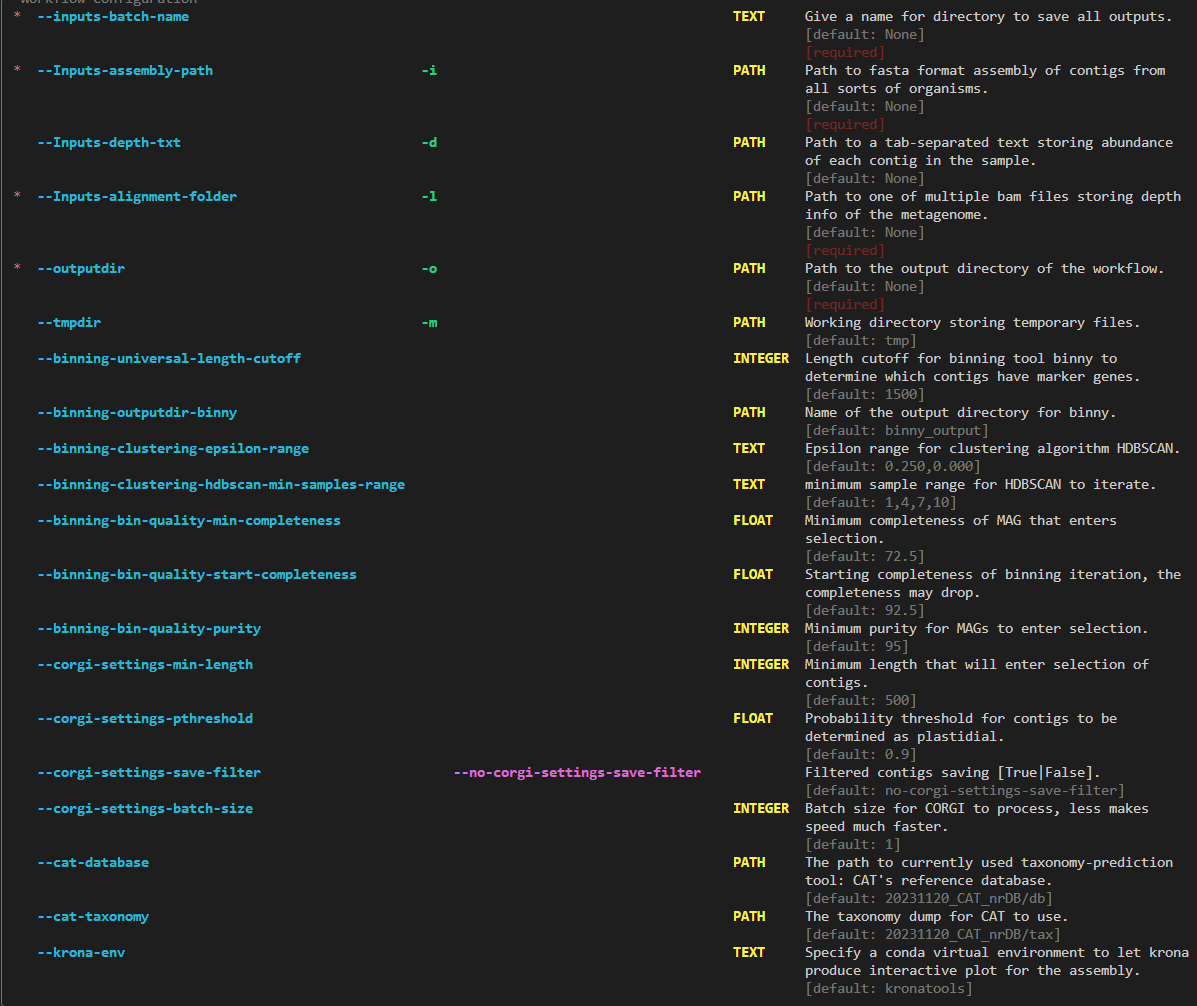Click --binning-bin-quality-min-completeness option
The height and width of the screenshot is (1006, 1197).
[189, 521]
